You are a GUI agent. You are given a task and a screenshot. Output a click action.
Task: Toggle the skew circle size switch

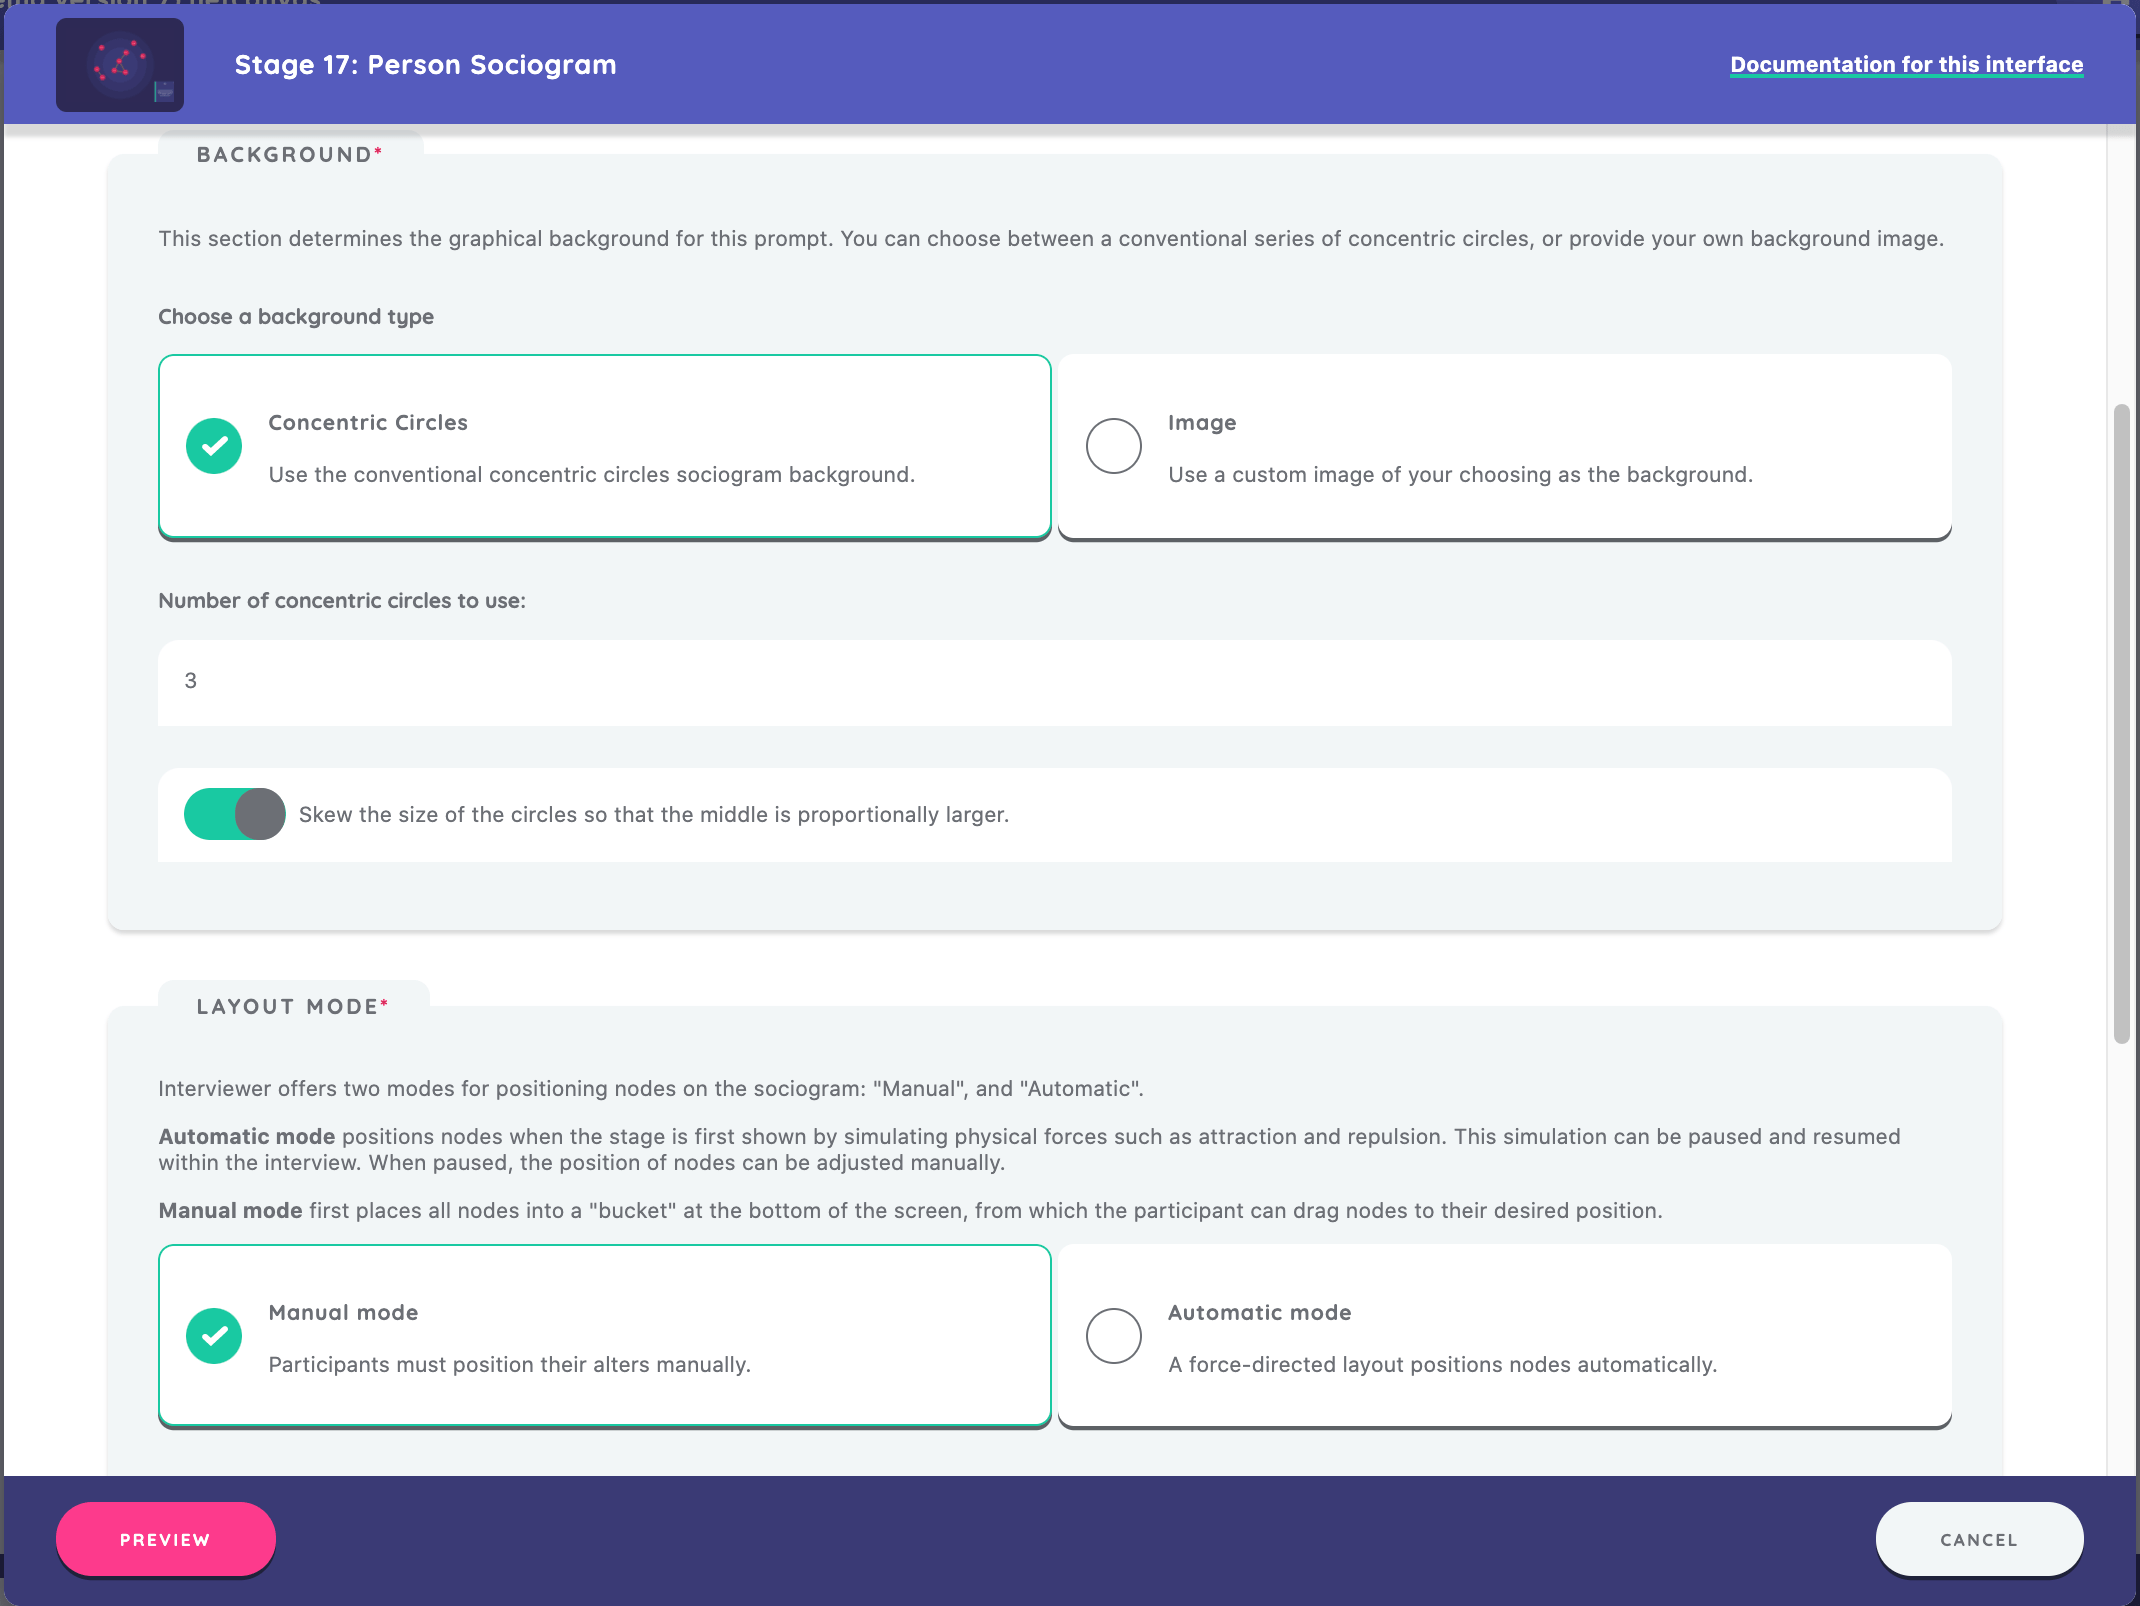235,814
